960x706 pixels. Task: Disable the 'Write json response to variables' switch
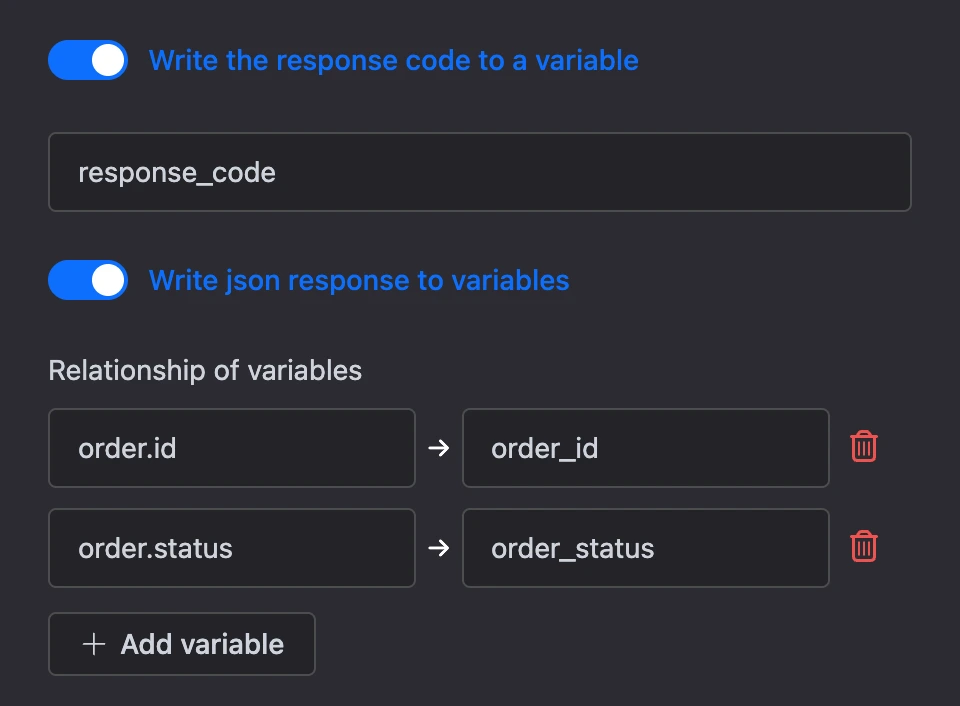88,280
